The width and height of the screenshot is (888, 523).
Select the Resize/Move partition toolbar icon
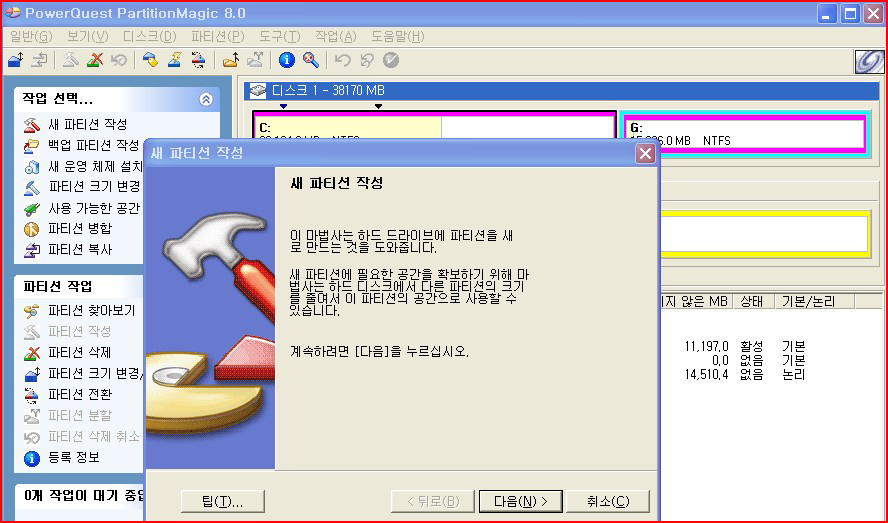click(16, 59)
